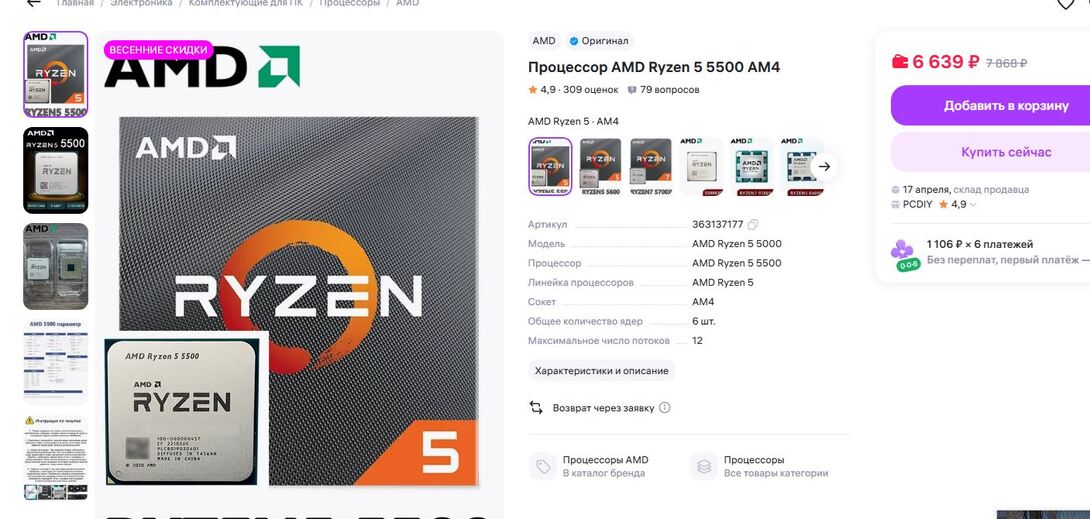Click the return via request arrows icon
1090x519 pixels.
536,408
